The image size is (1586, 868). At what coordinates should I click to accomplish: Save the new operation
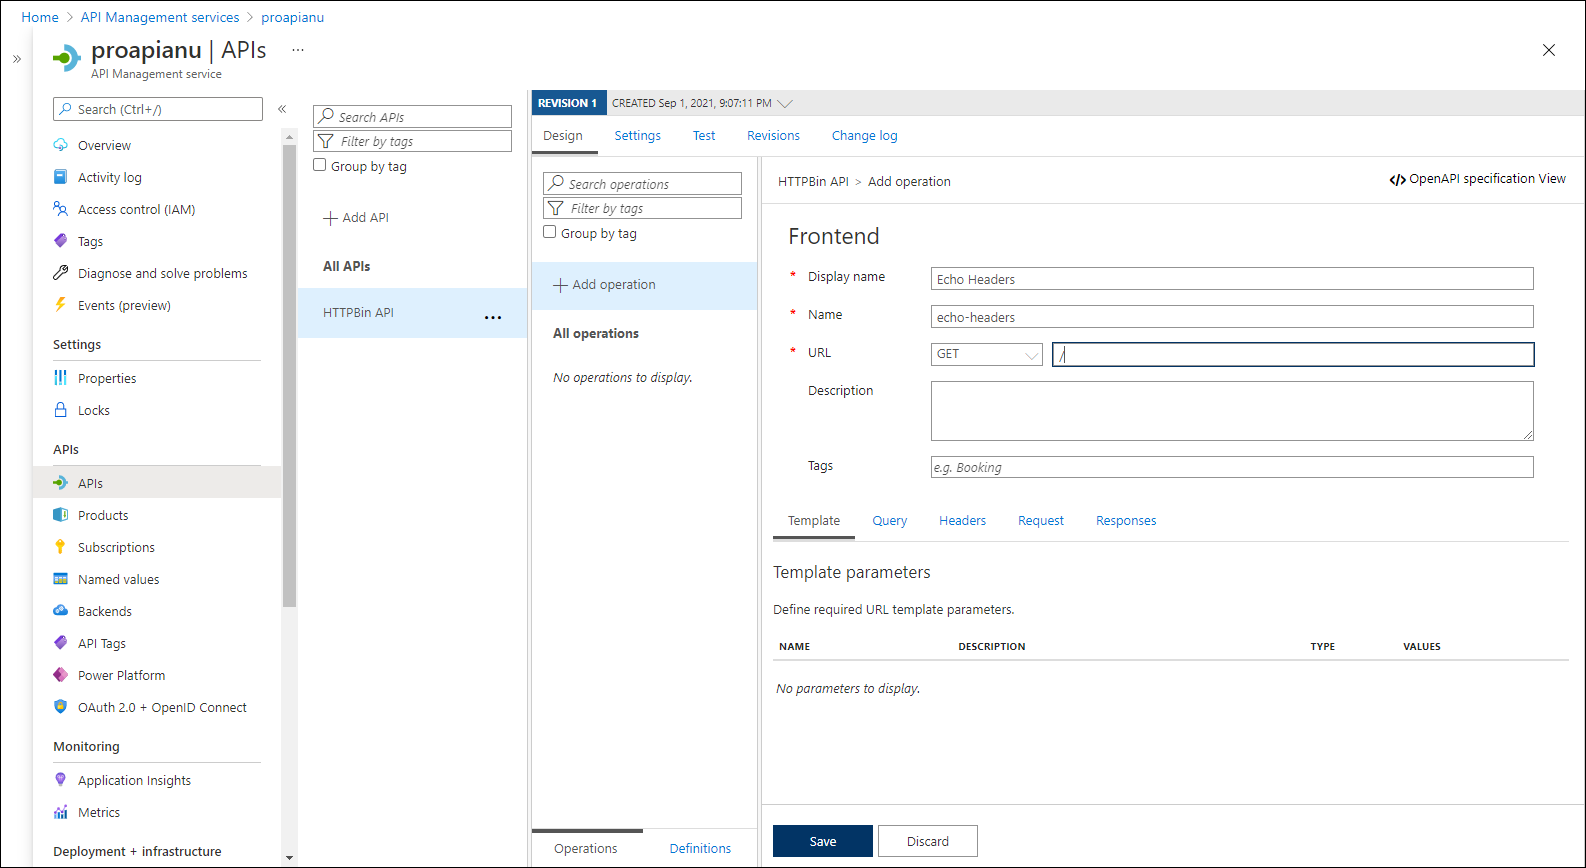(823, 841)
